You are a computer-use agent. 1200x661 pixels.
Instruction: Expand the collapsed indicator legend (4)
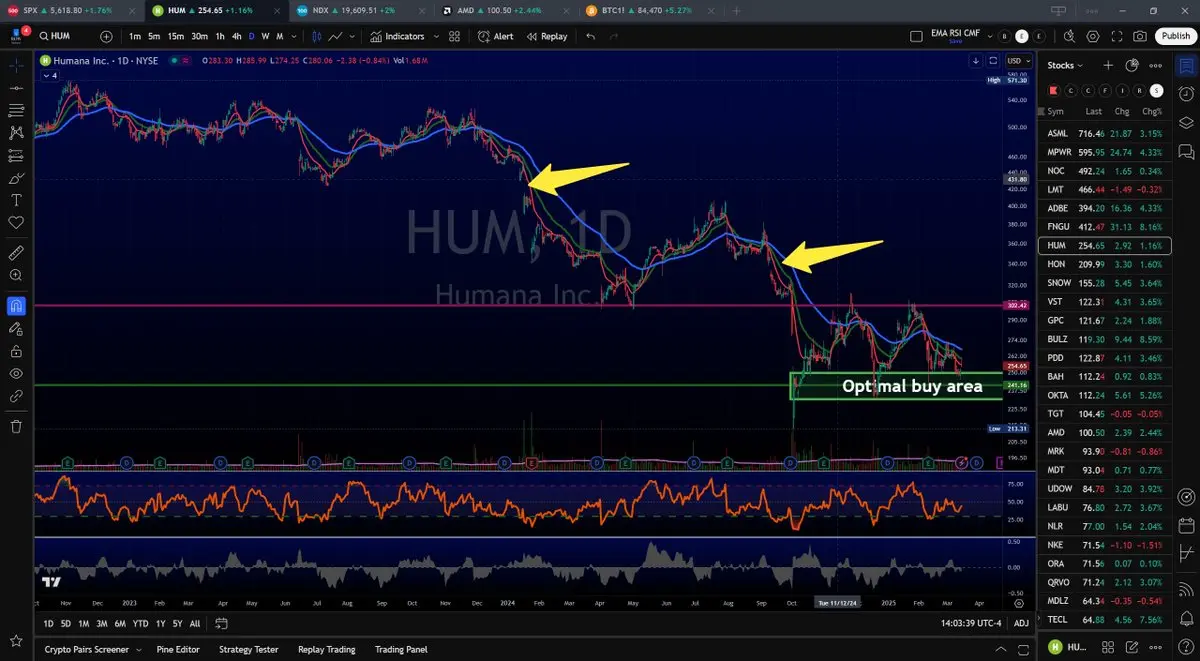51,75
